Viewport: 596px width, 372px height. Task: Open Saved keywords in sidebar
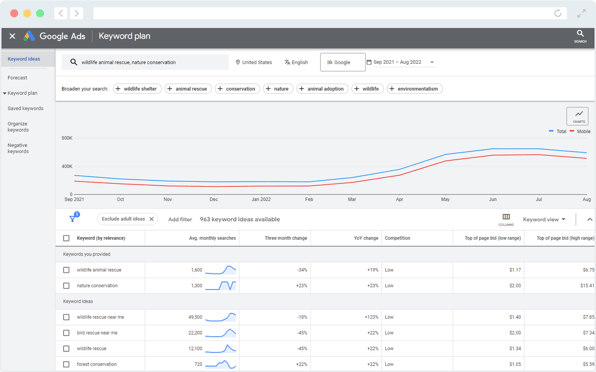tap(25, 108)
